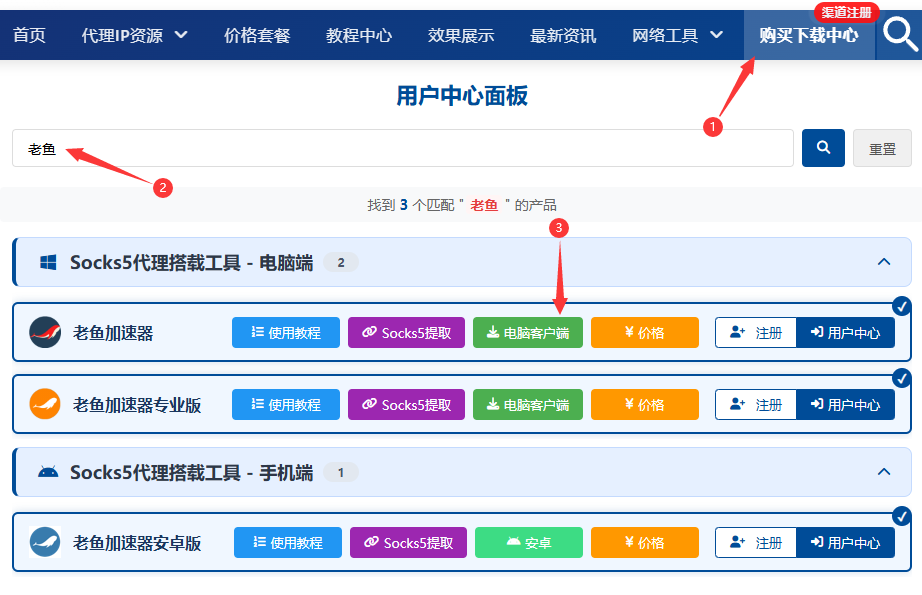The width and height of the screenshot is (922, 595).
Task: Click the 老鱼加速器专业版 orange whale logo
Action: pyautogui.click(x=45, y=404)
